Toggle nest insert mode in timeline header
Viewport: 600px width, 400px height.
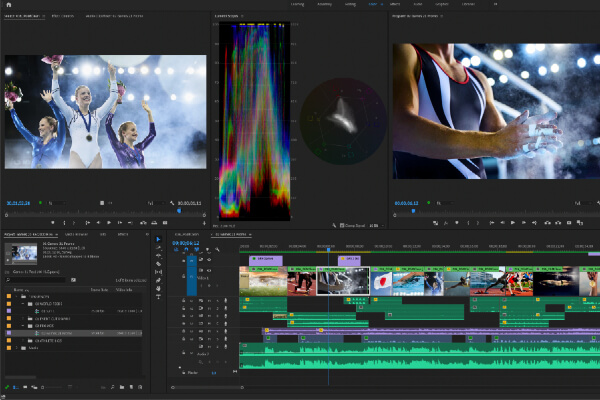point(176,250)
